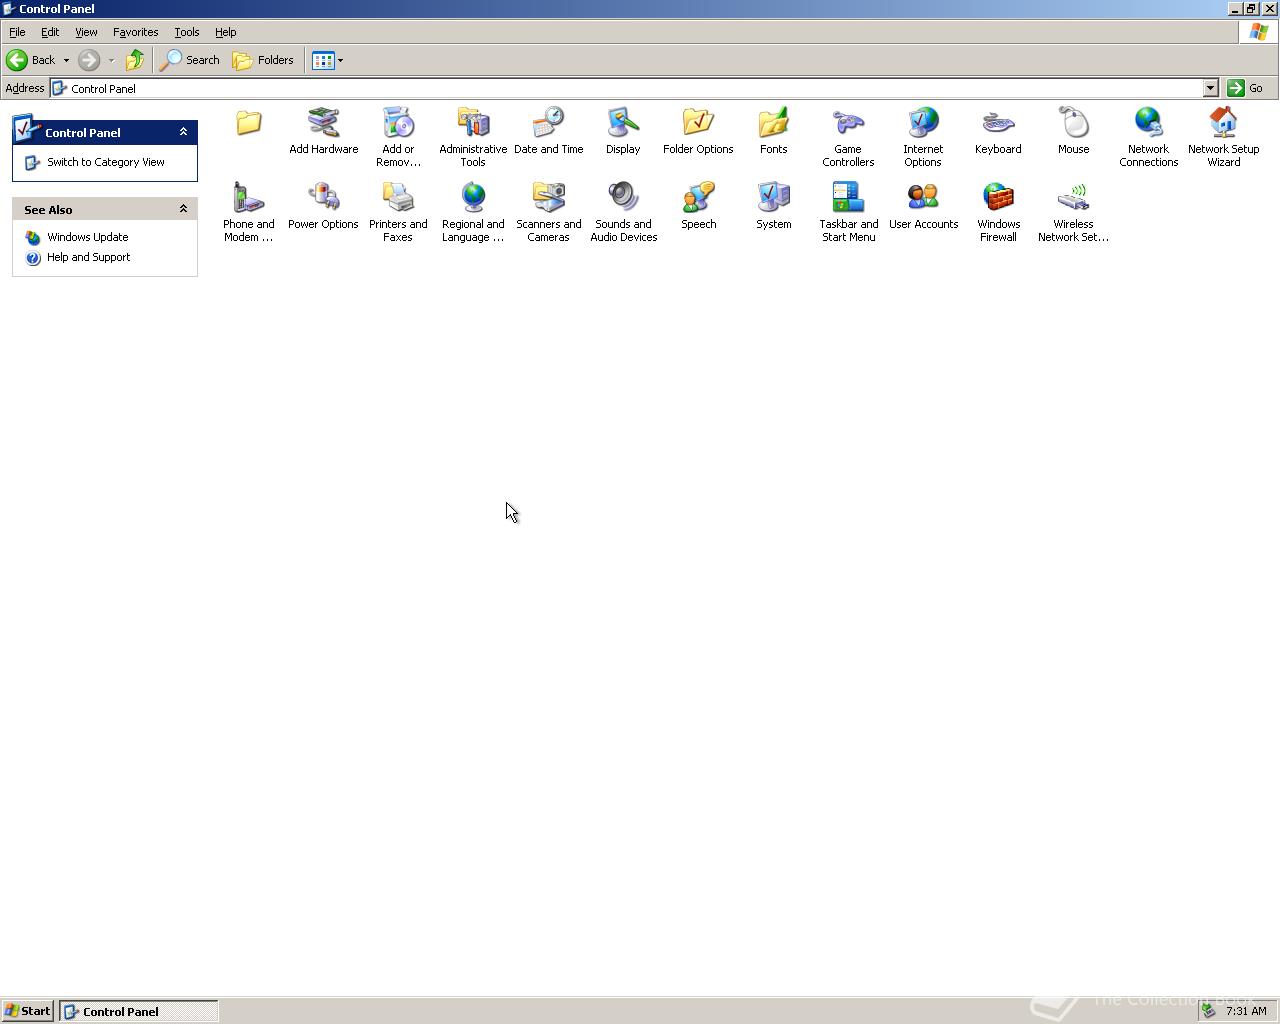Open Taskbar and Start Menu settings

click(848, 212)
